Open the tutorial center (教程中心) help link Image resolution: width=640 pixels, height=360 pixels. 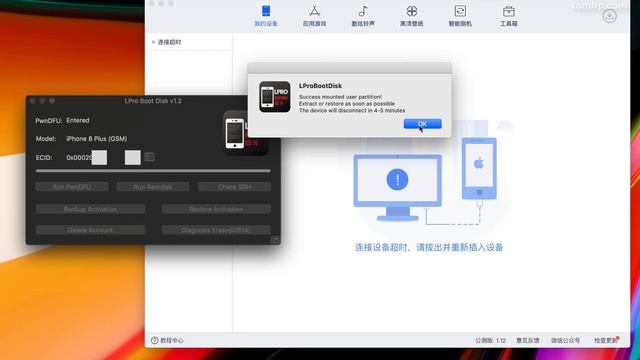pyautogui.click(x=167, y=340)
